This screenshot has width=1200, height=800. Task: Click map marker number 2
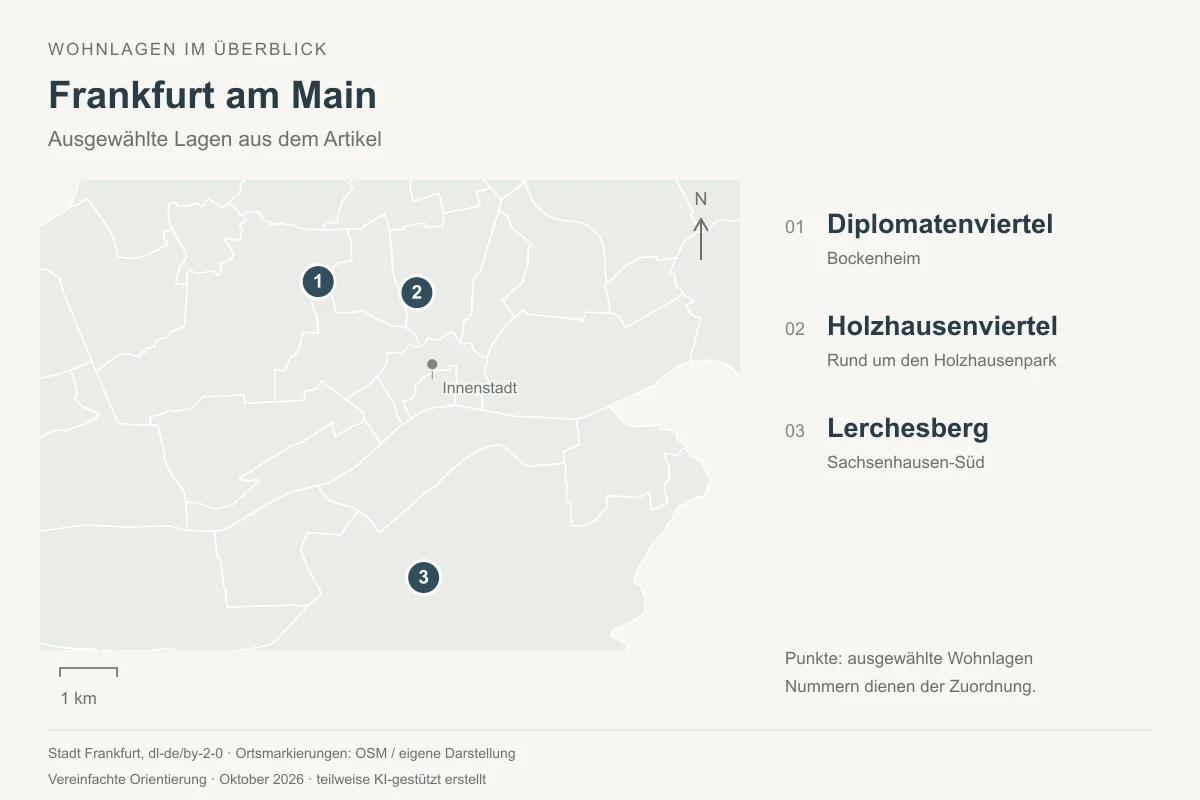tap(417, 293)
